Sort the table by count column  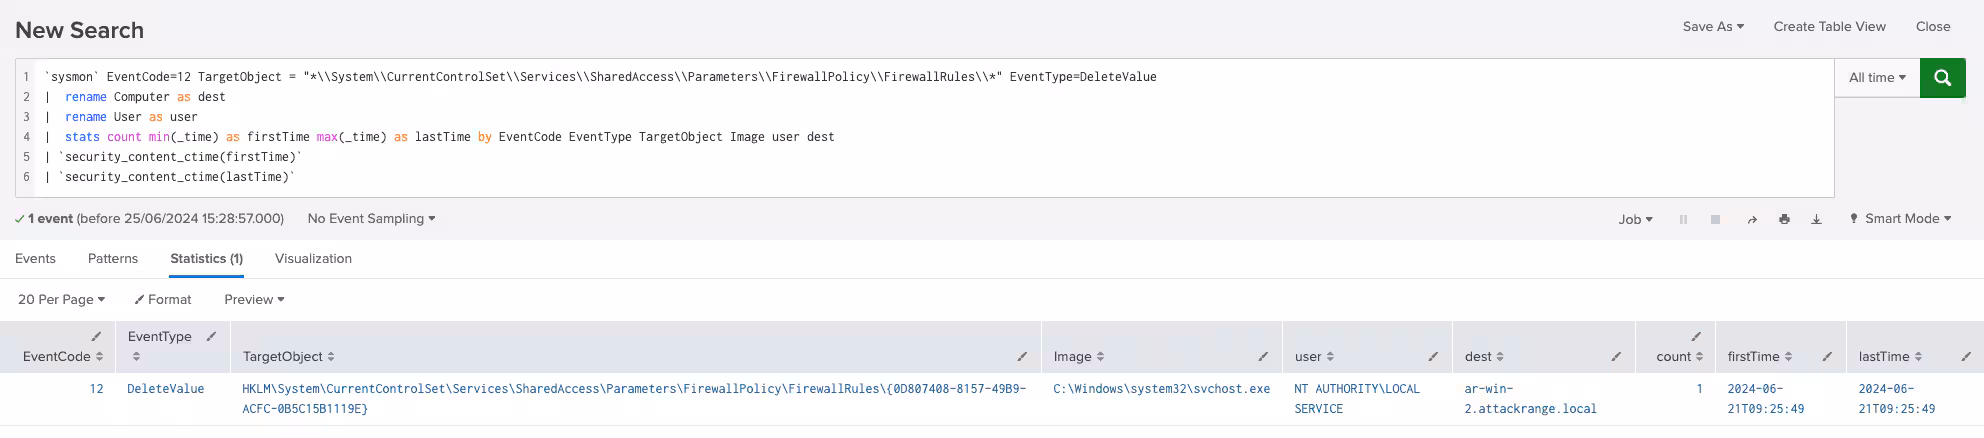[1679, 357]
